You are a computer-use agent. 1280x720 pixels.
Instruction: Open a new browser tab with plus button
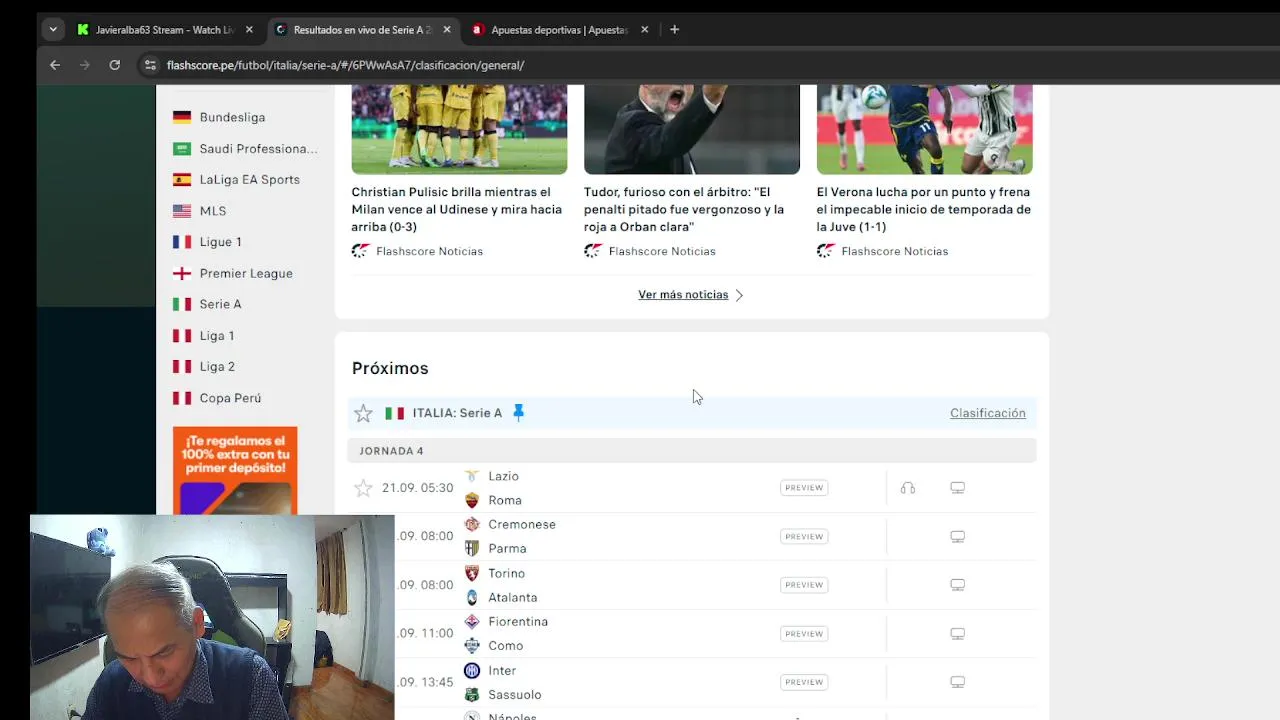[x=674, y=30]
